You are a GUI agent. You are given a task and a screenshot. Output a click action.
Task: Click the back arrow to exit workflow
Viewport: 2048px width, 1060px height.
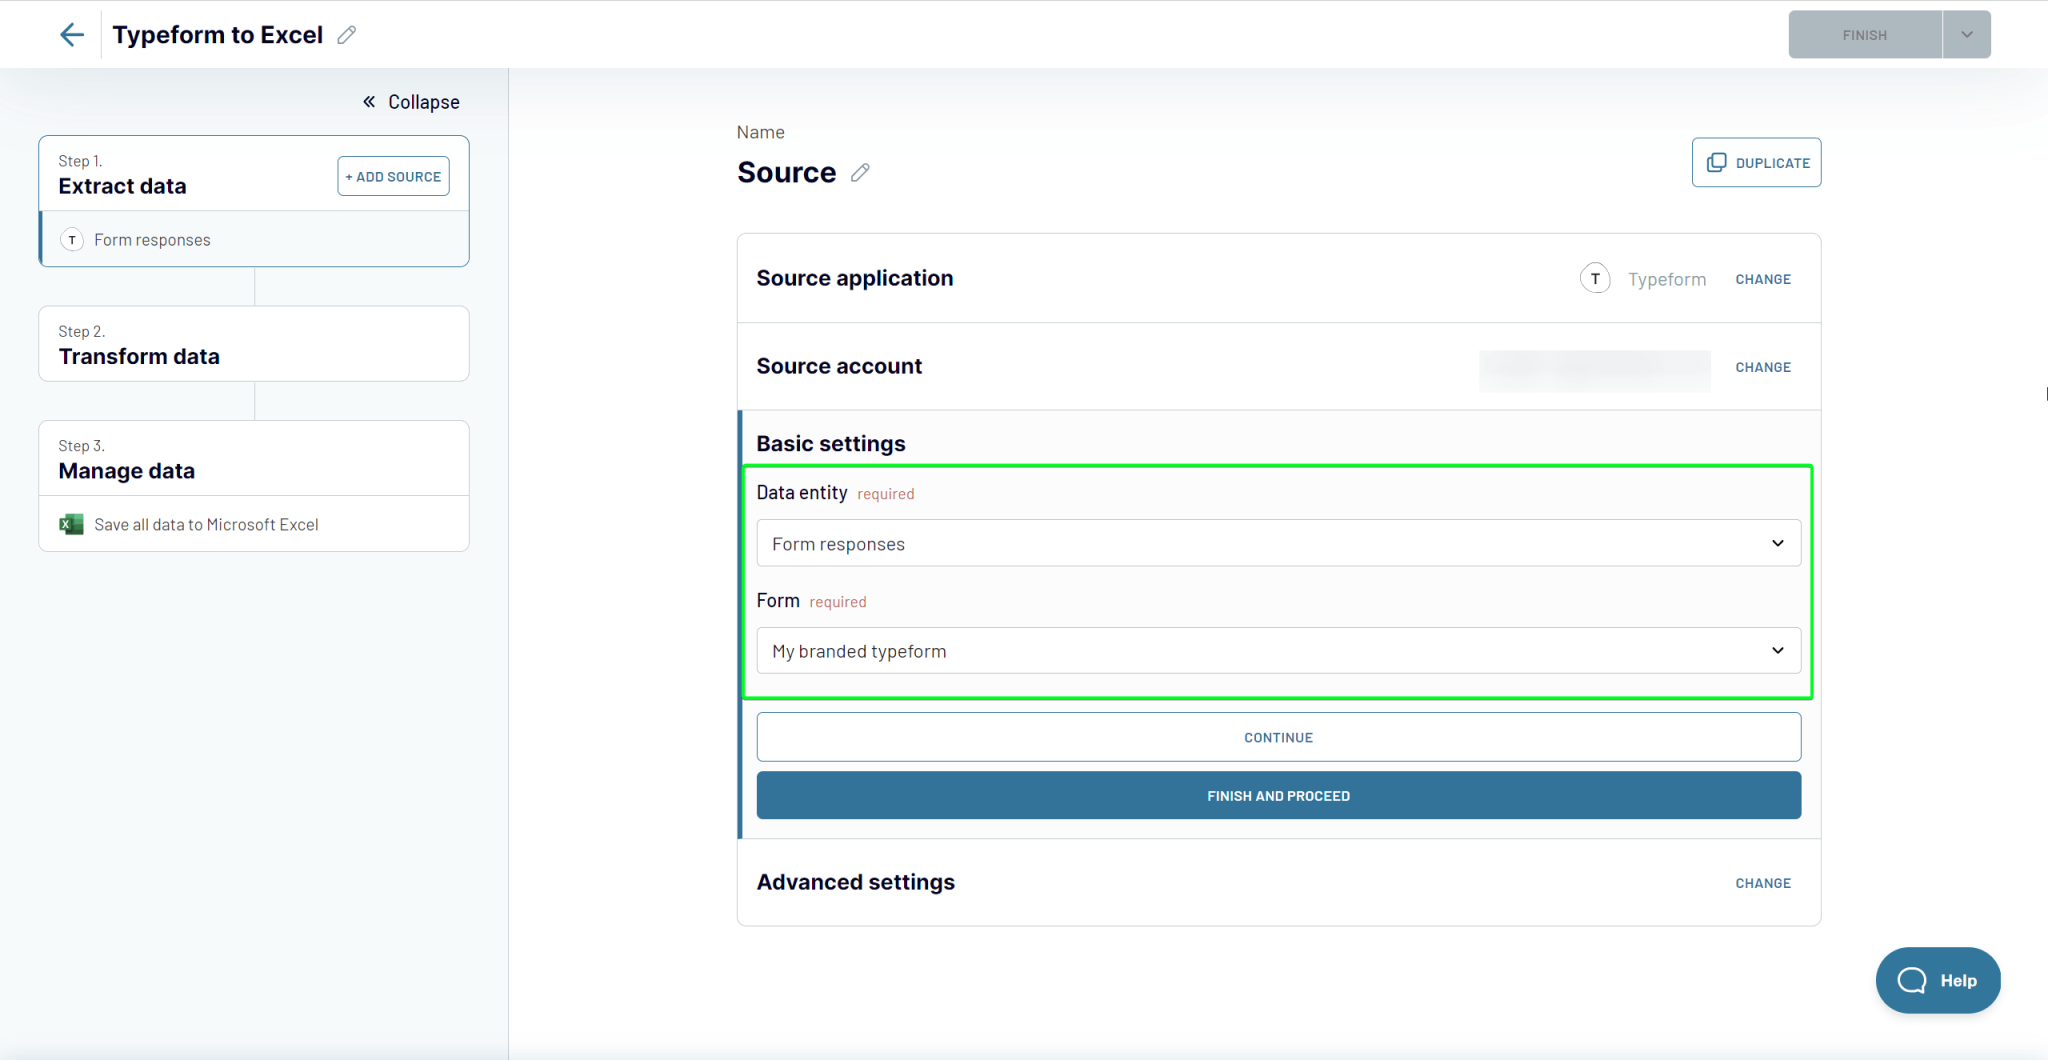[71, 34]
